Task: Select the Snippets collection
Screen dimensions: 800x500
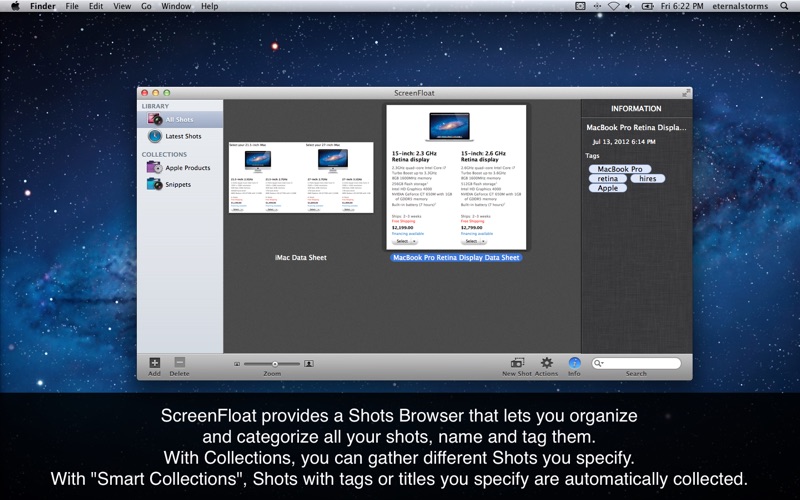Action: 177,184
